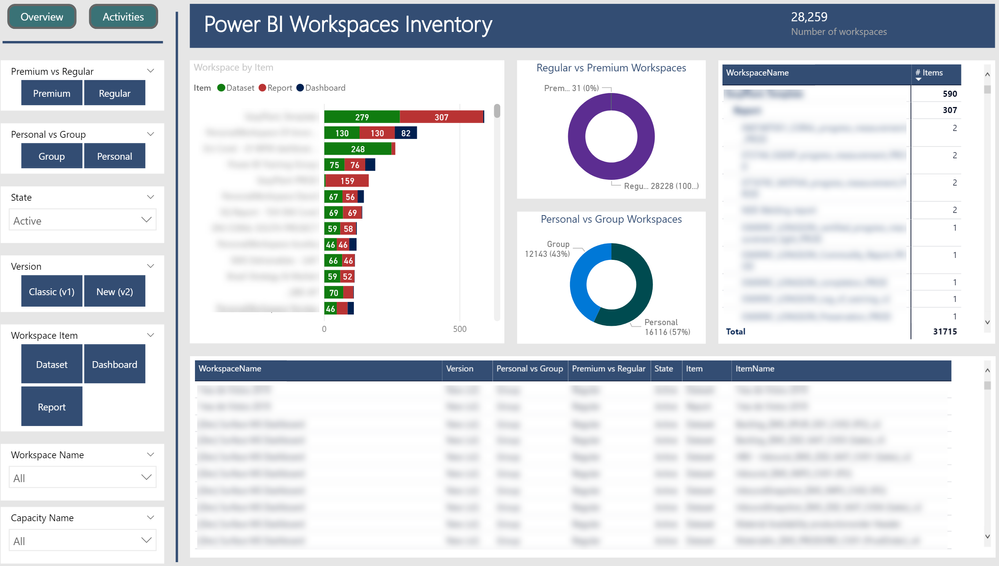Image resolution: width=999 pixels, height=566 pixels.
Task: Sort bottom table by Premium vs Regular column
Action: 609,370
